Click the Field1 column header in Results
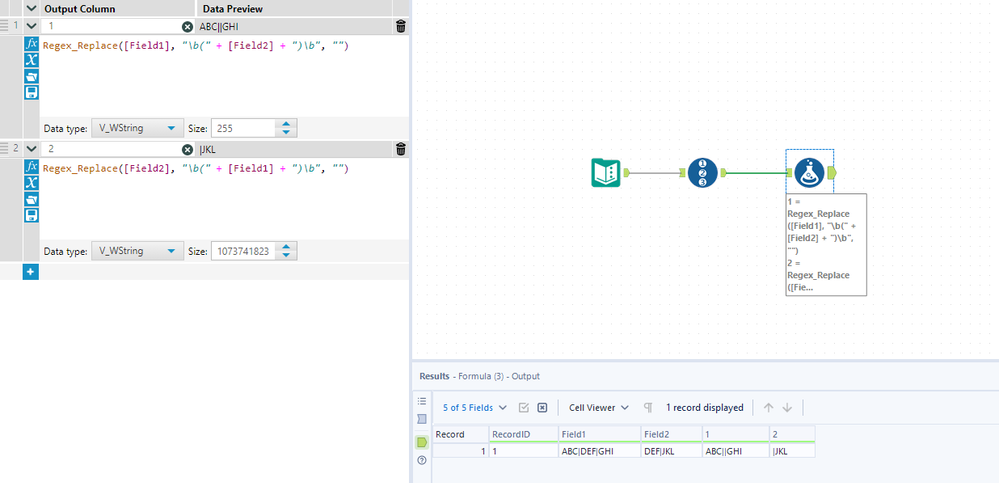The width and height of the screenshot is (999, 483). (x=600, y=434)
